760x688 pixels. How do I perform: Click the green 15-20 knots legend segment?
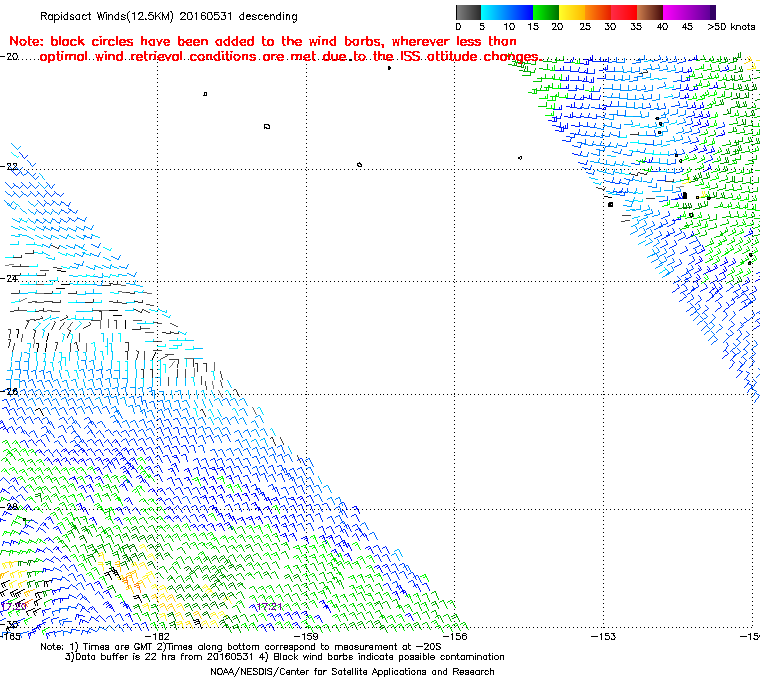(x=546, y=12)
